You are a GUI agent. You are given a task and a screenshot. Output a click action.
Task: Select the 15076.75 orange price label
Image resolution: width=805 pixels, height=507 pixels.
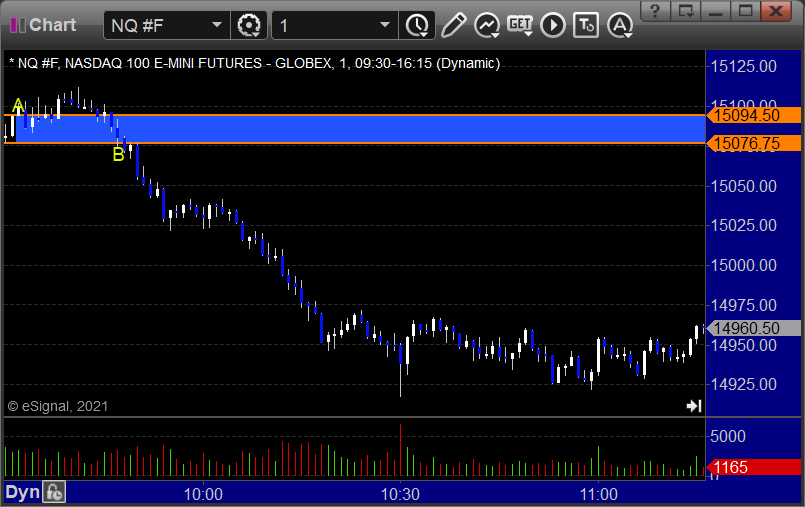pos(754,143)
